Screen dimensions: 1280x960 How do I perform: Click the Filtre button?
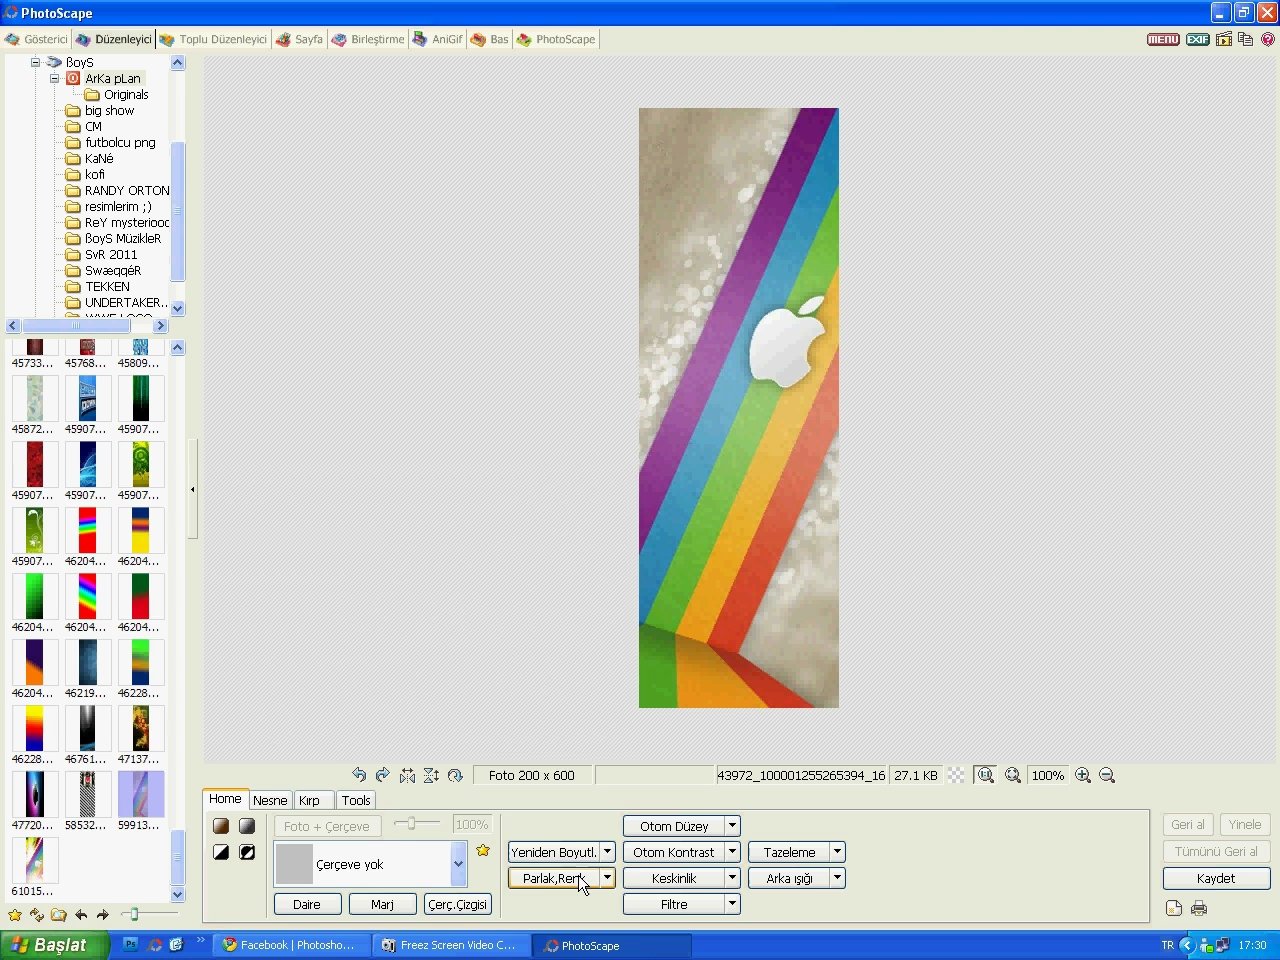tap(674, 904)
